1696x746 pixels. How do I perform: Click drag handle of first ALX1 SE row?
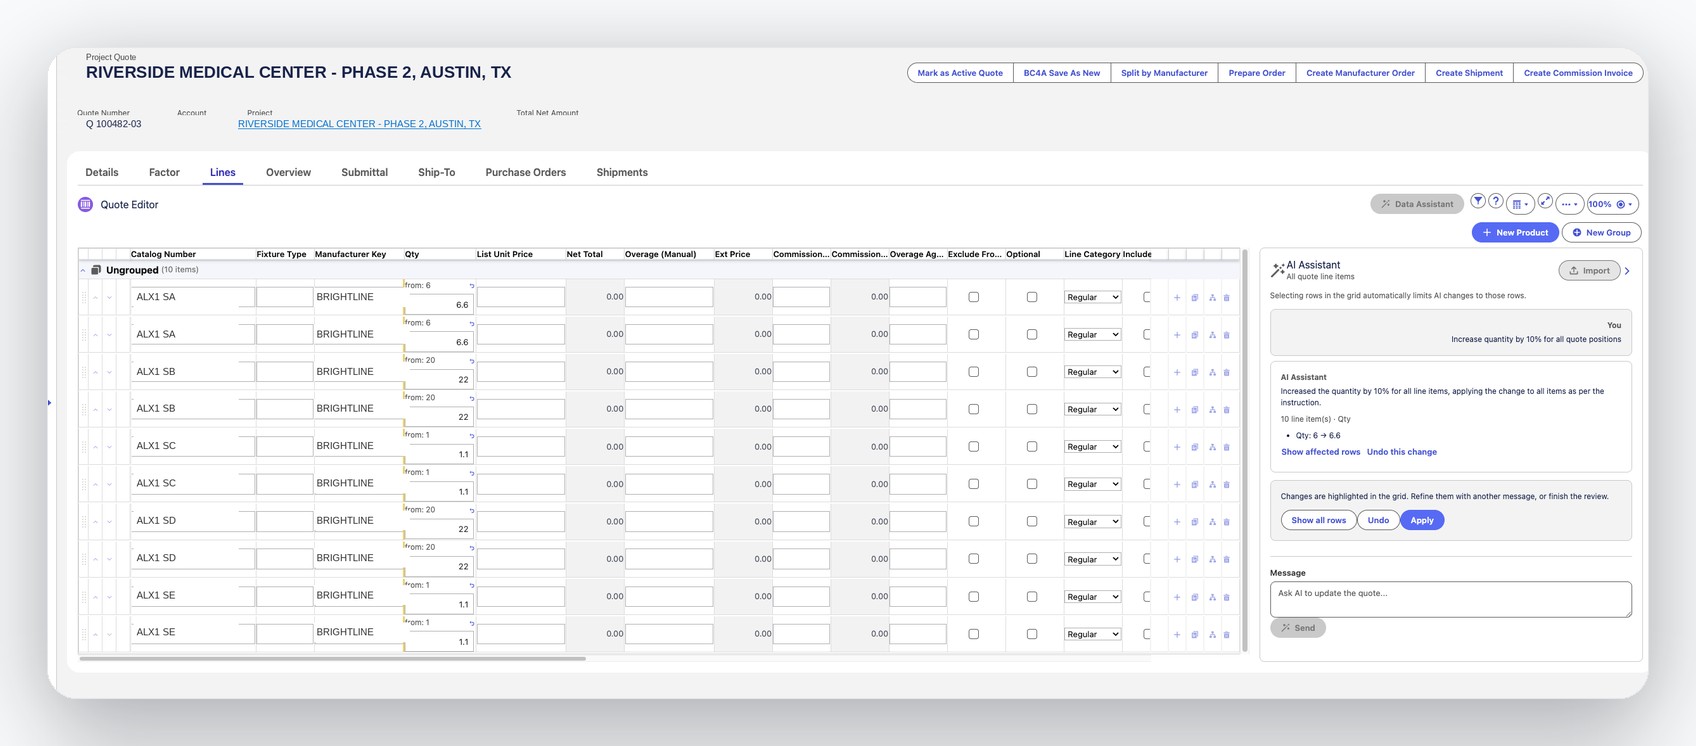coord(84,596)
